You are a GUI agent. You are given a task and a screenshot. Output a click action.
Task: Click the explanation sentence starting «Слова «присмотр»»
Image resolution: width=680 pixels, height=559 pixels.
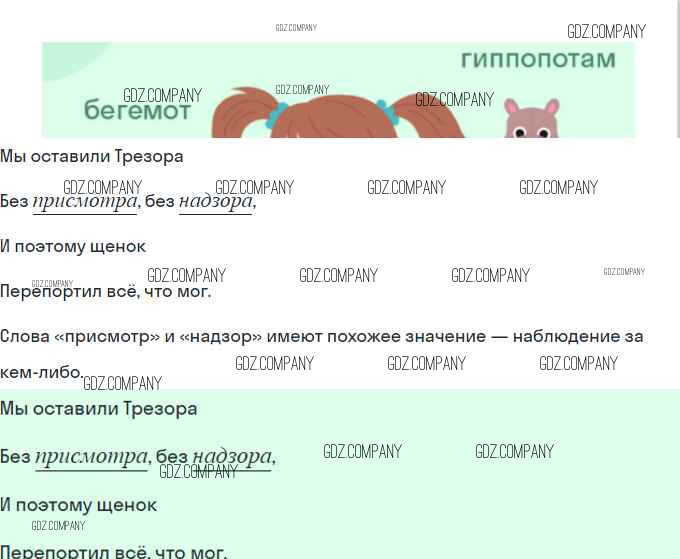click(x=321, y=337)
